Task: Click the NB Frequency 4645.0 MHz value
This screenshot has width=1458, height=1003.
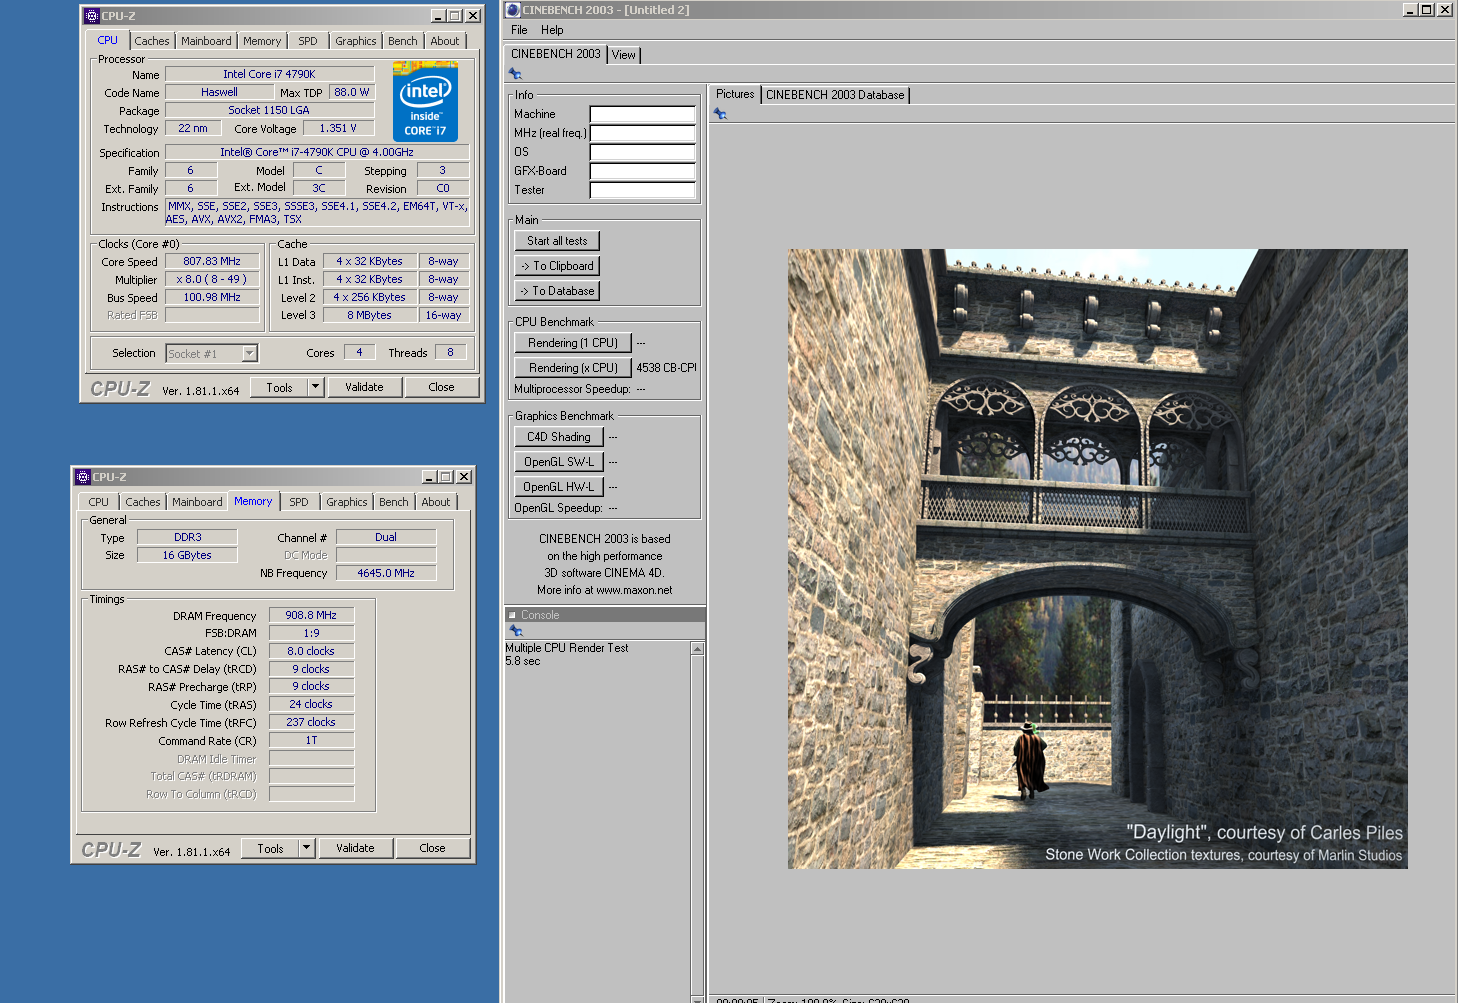Action: (386, 573)
